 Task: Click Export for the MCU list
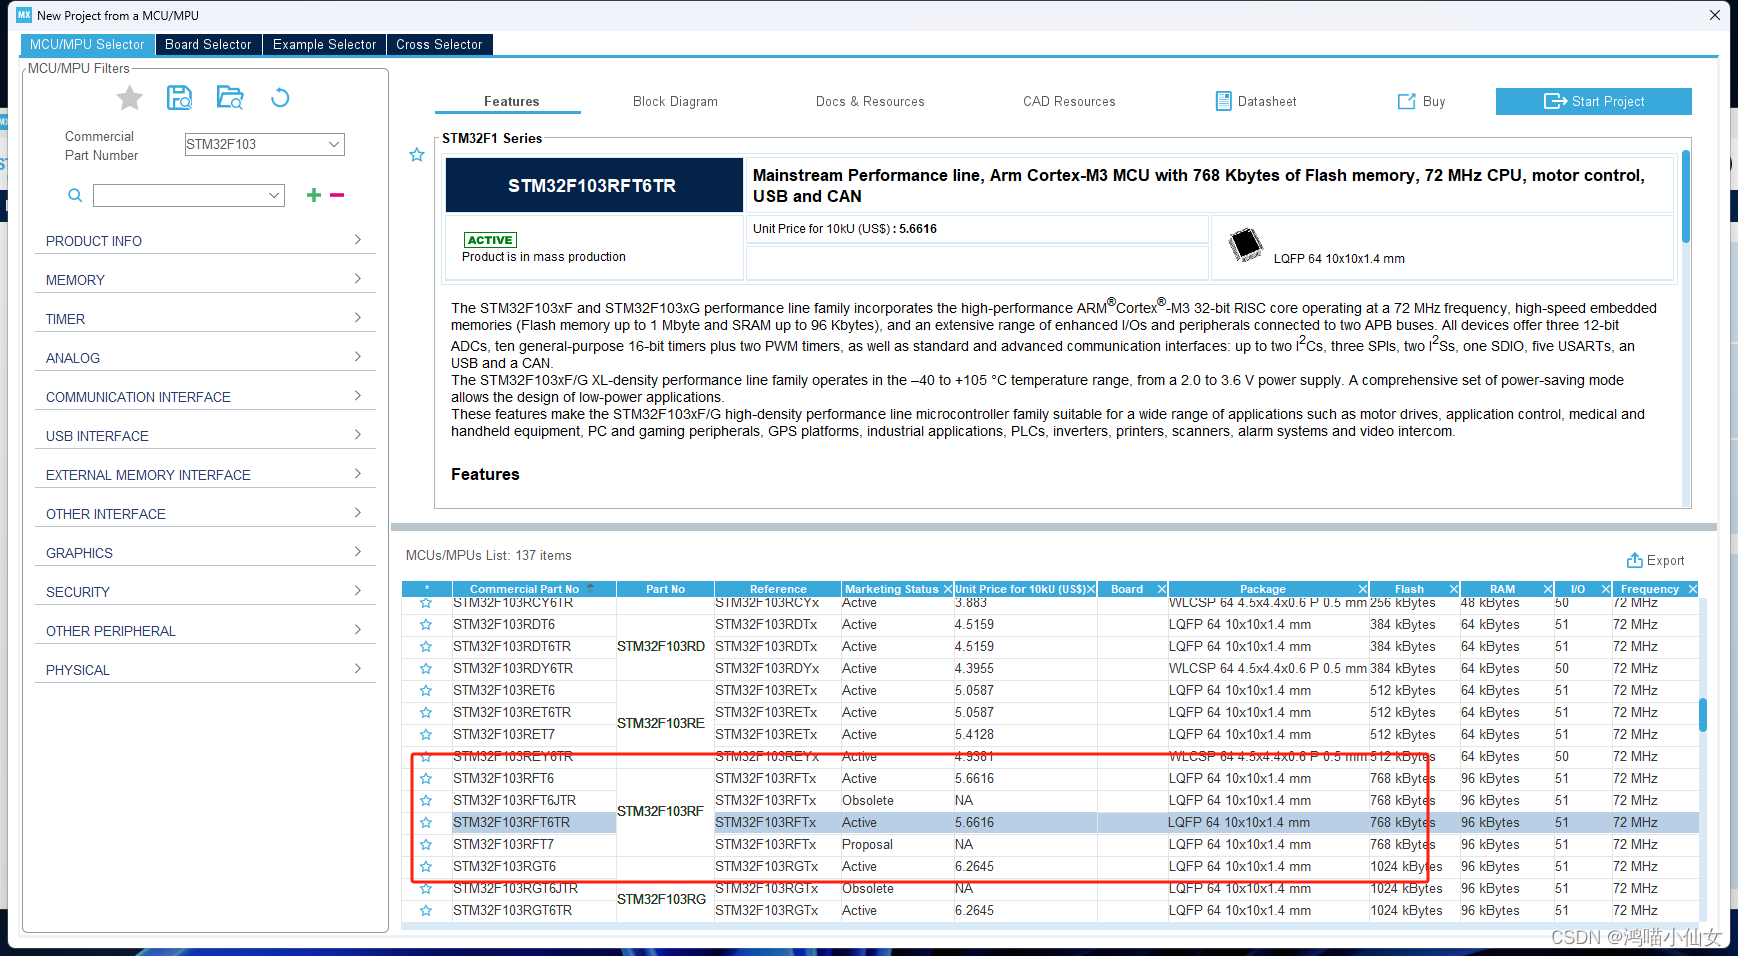click(1655, 560)
